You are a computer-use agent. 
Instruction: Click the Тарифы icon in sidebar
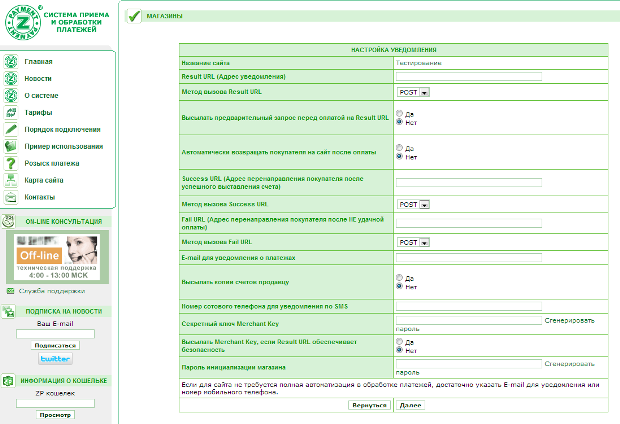point(10,112)
